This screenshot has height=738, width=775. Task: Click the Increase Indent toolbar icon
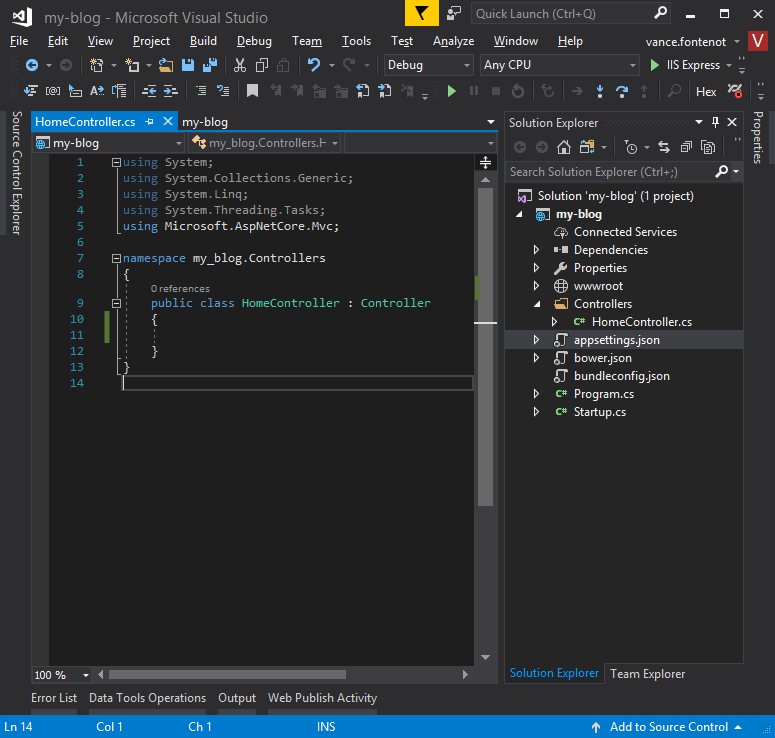(x=171, y=91)
